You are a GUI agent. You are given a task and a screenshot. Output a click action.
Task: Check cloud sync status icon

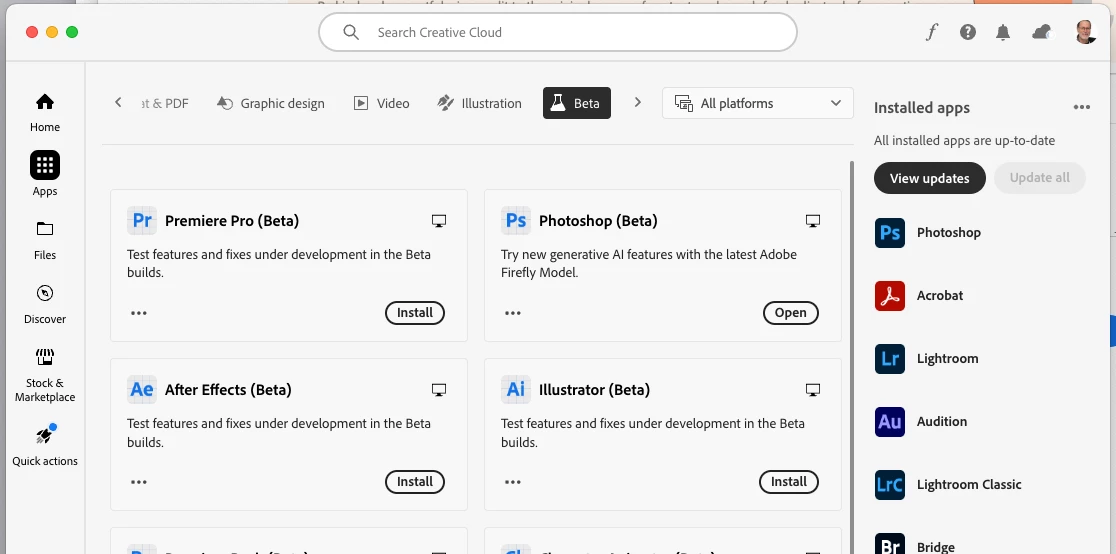(x=1042, y=32)
